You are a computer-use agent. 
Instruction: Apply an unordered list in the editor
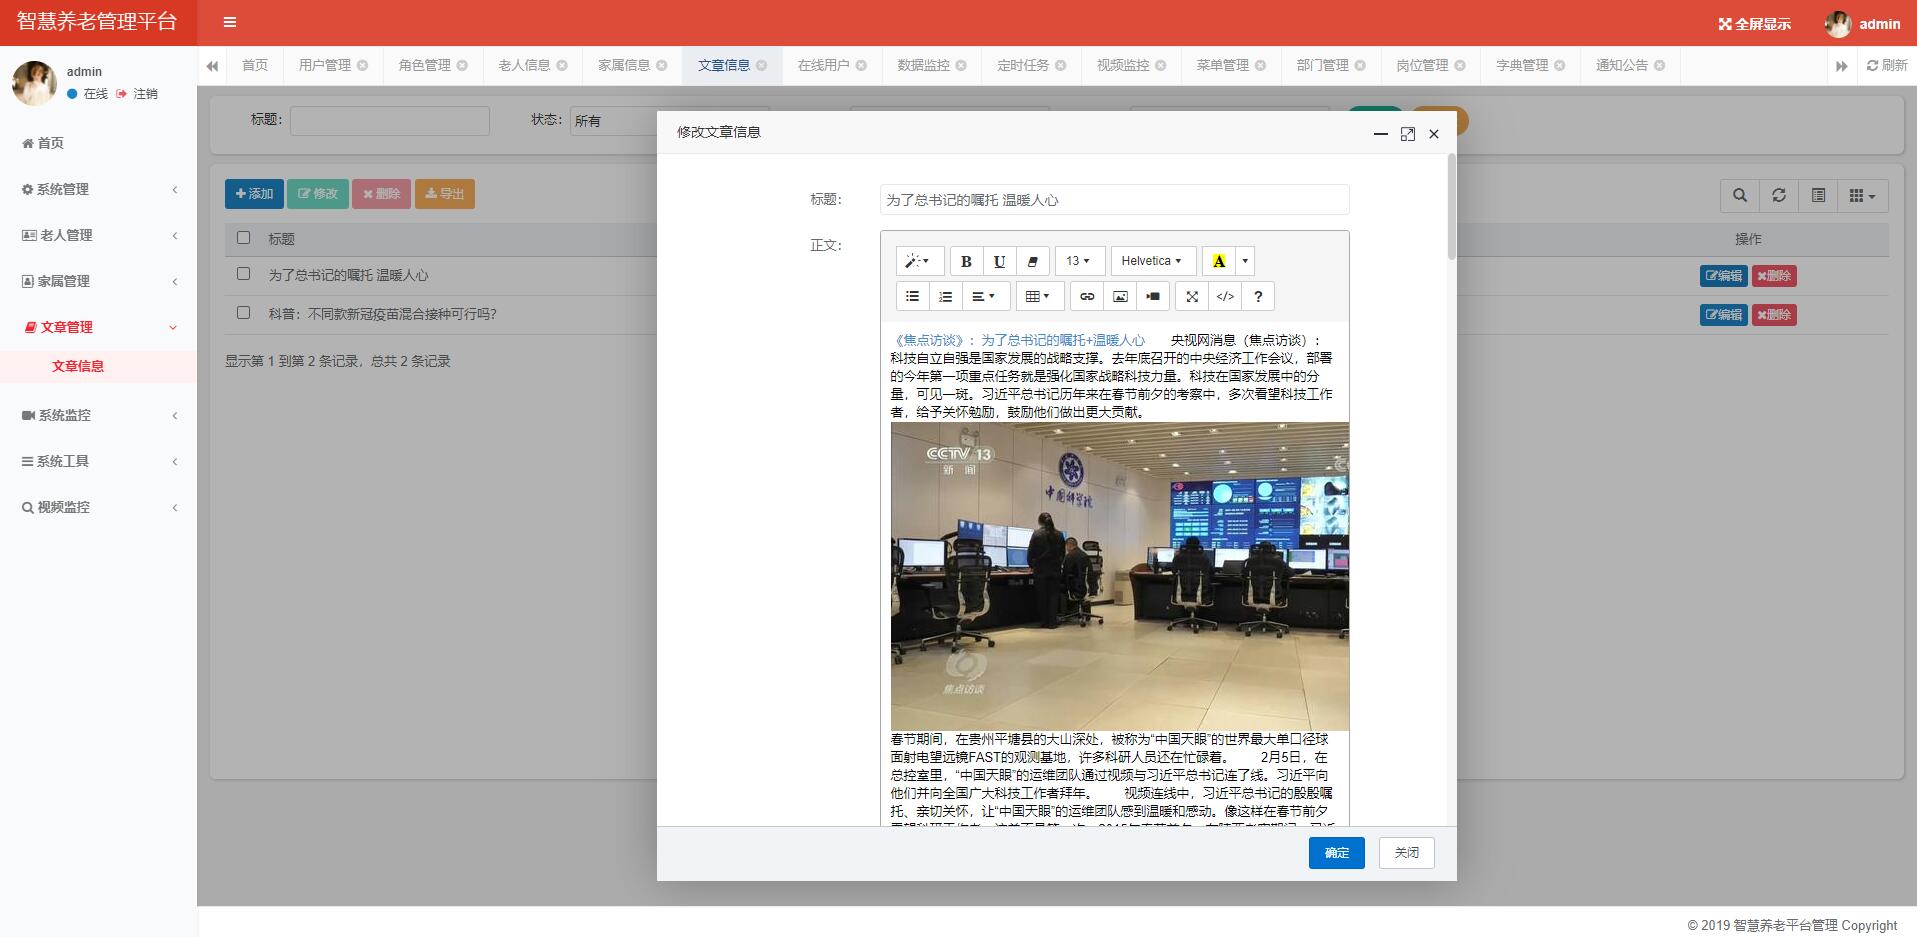pos(911,296)
